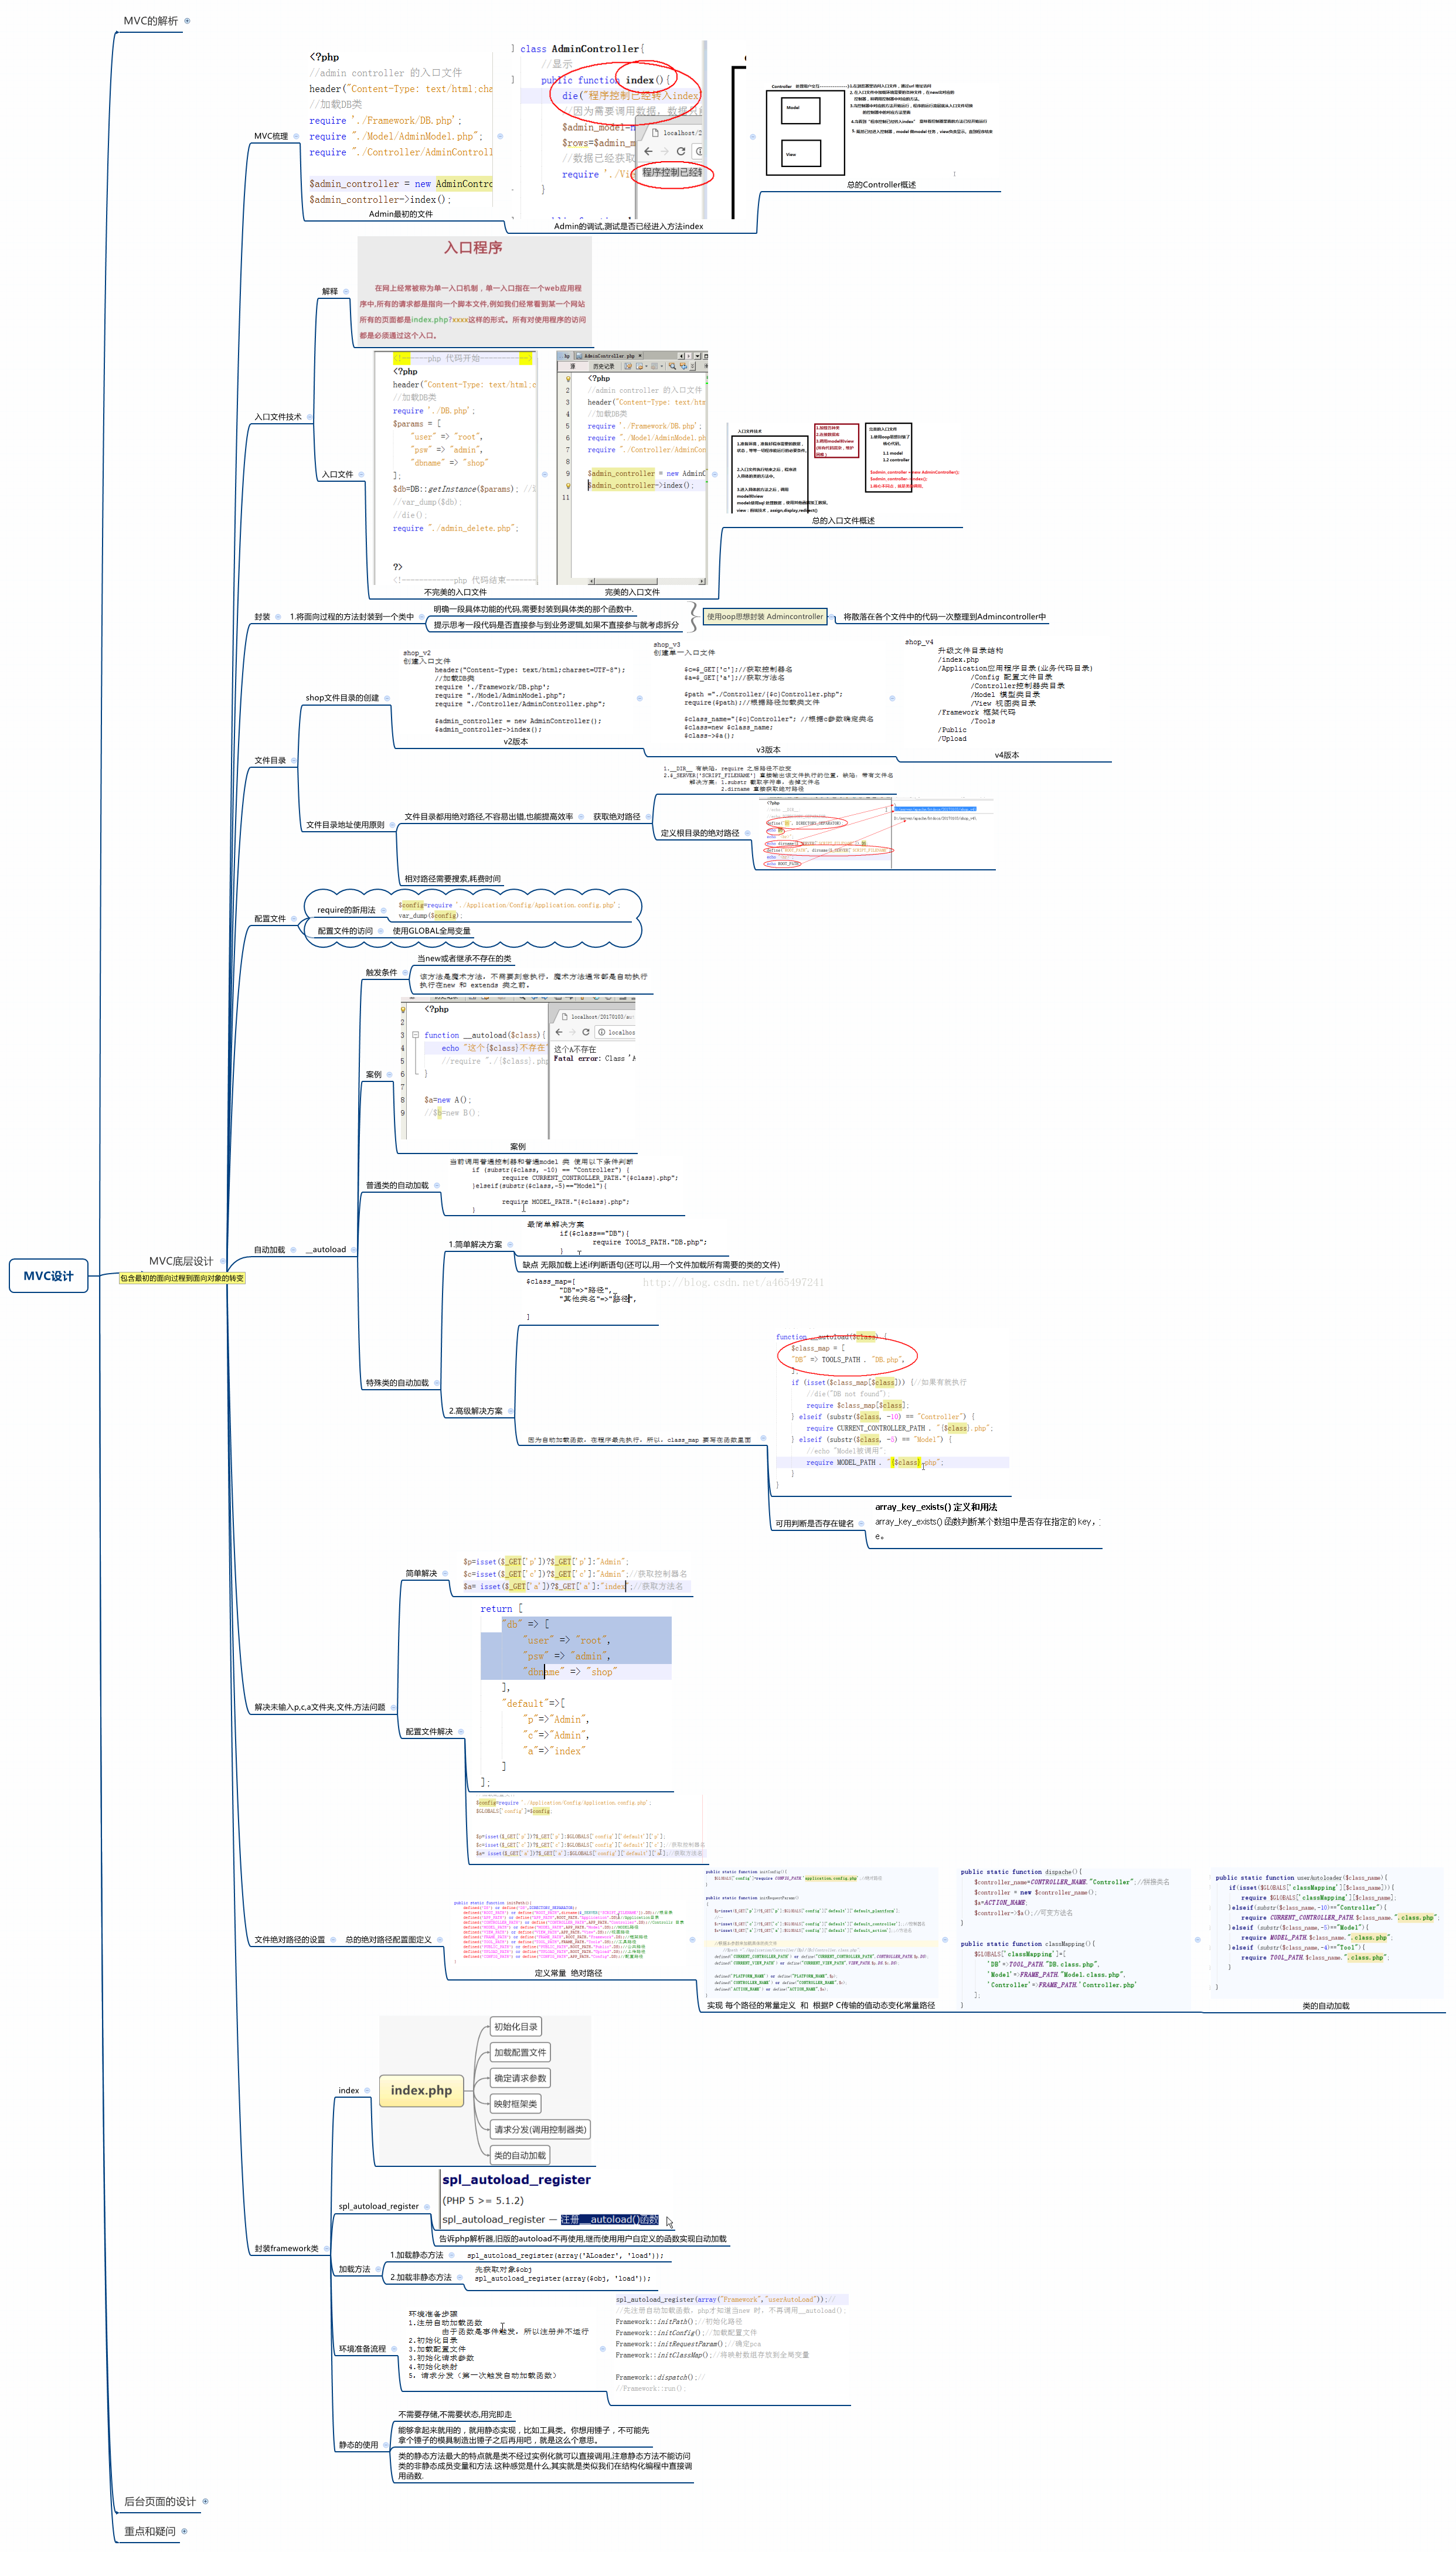Expand the 重点和疑问 branch plus icon

(x=184, y=2531)
